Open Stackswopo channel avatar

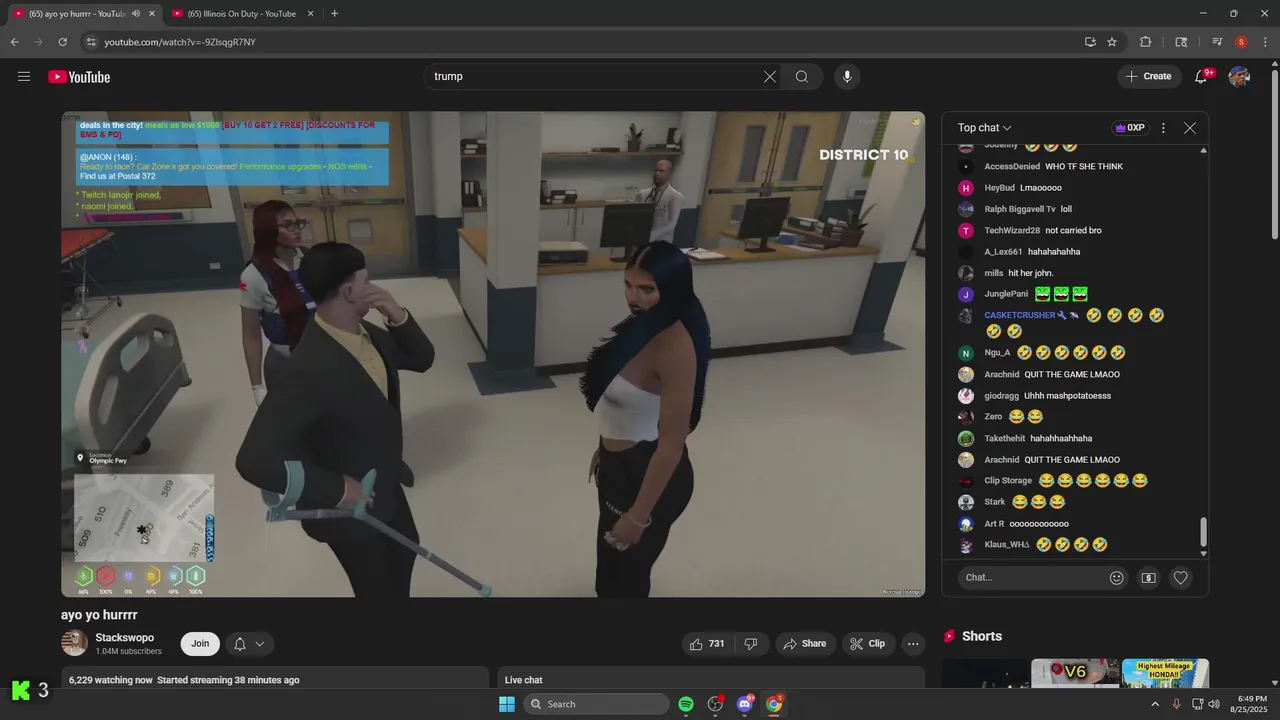[75, 644]
